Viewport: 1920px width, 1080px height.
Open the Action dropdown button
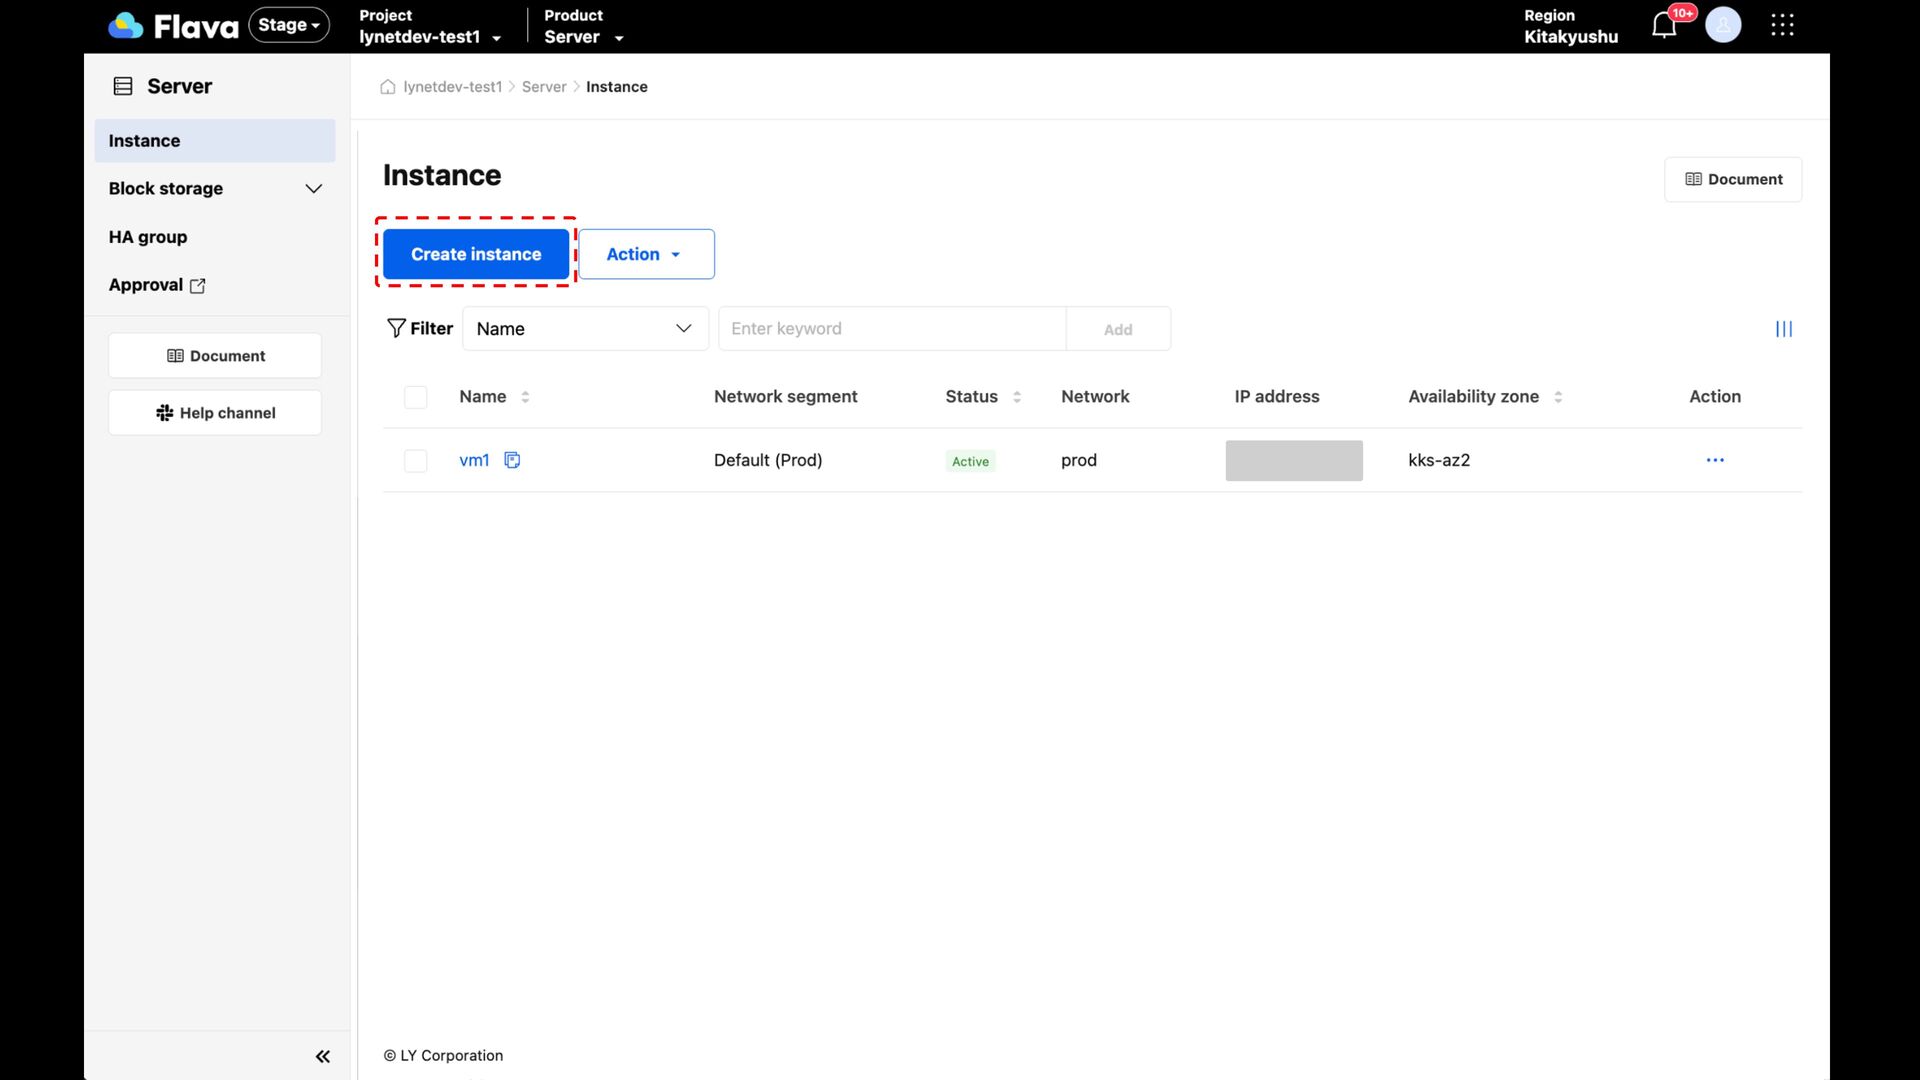[x=646, y=254]
